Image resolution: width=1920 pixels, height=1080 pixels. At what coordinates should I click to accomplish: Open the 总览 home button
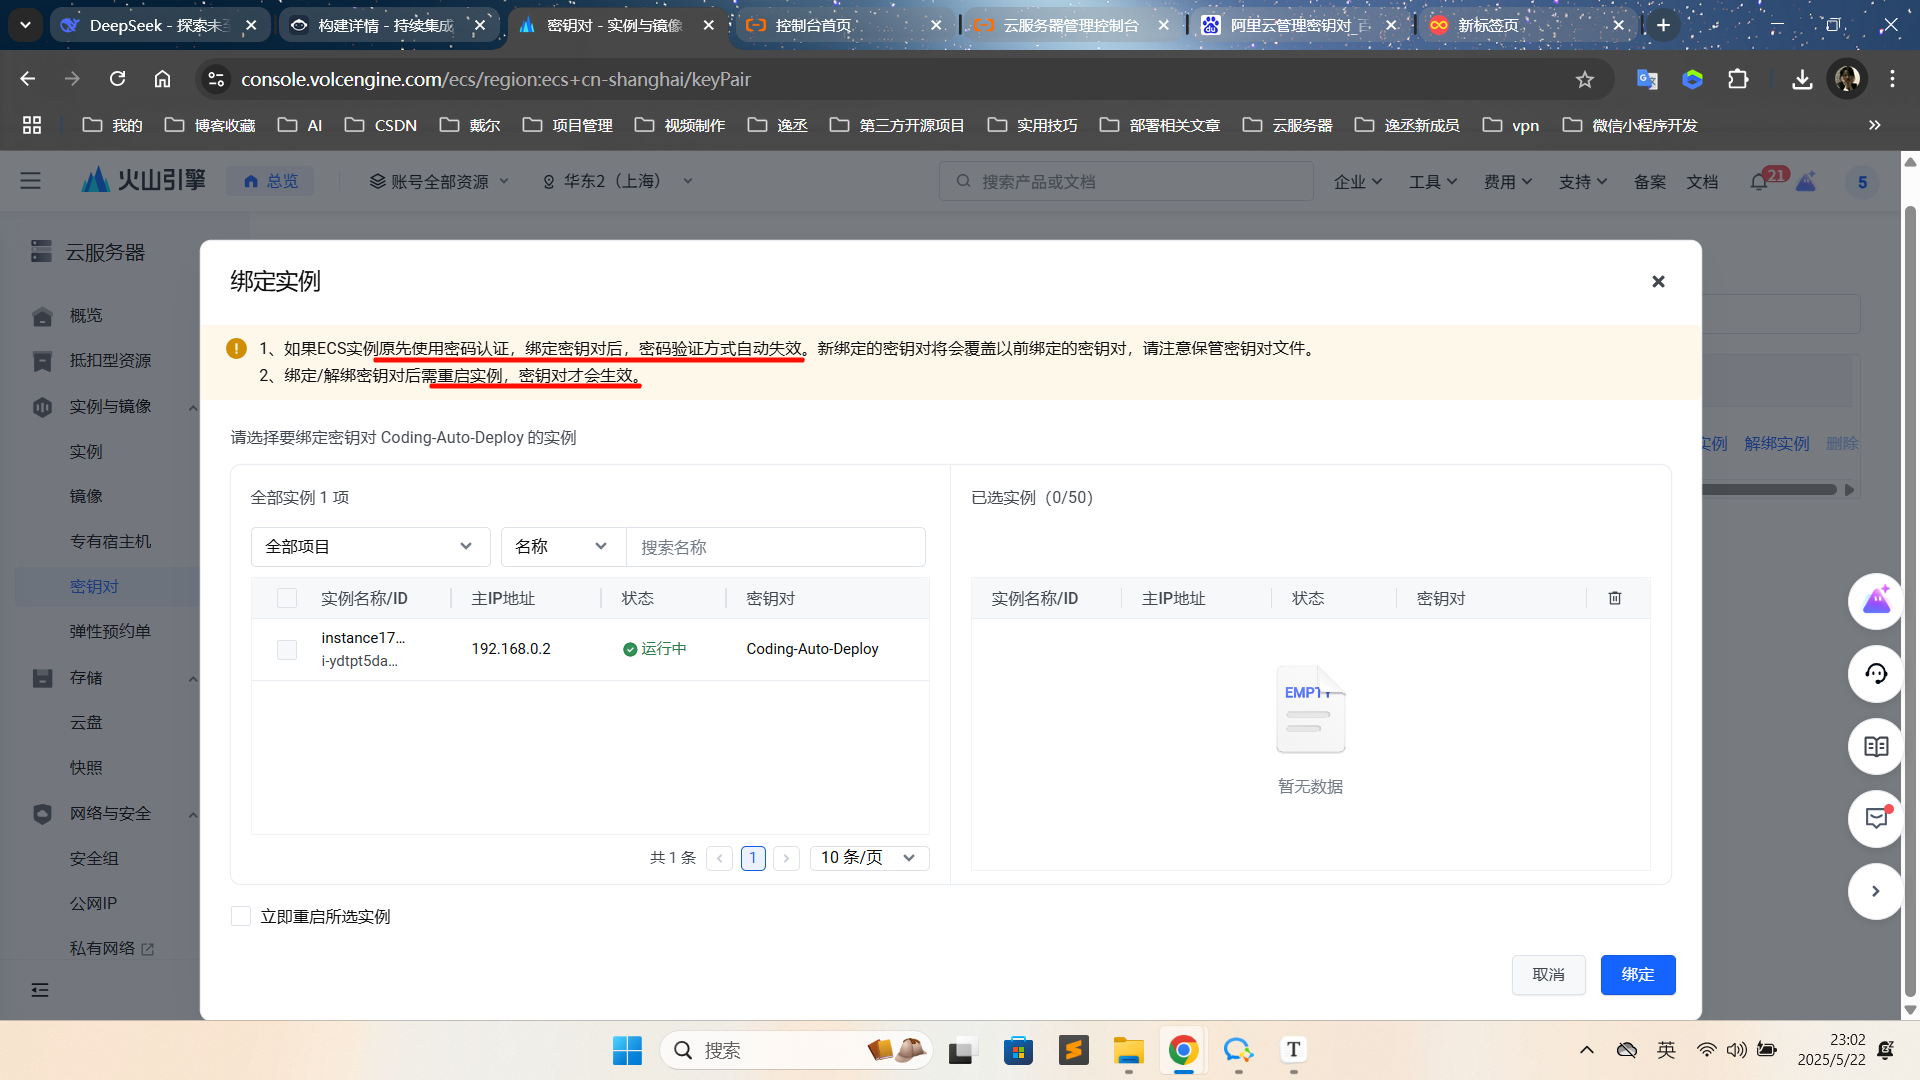point(271,181)
